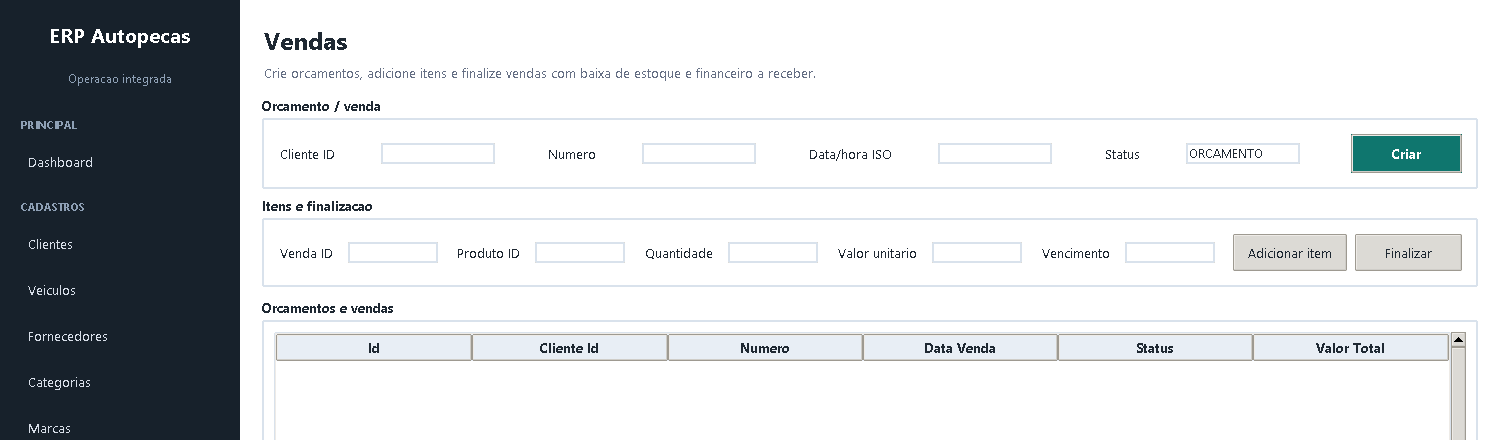Screen dimensions: 1500x440
Task: Focus the Venda ID input field
Action: click(393, 253)
